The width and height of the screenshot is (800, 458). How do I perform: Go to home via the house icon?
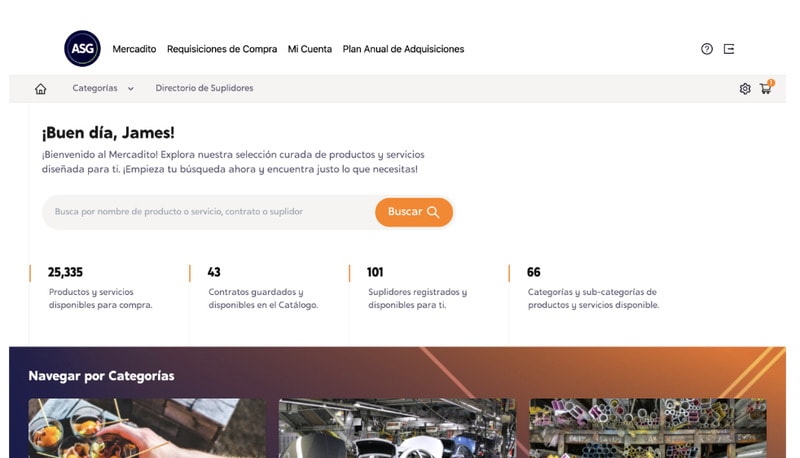click(x=41, y=89)
